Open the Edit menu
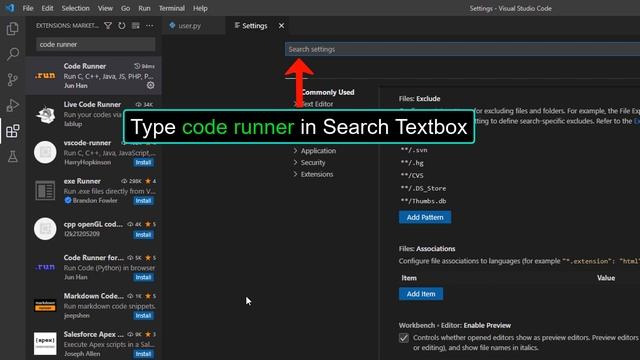 47,8
